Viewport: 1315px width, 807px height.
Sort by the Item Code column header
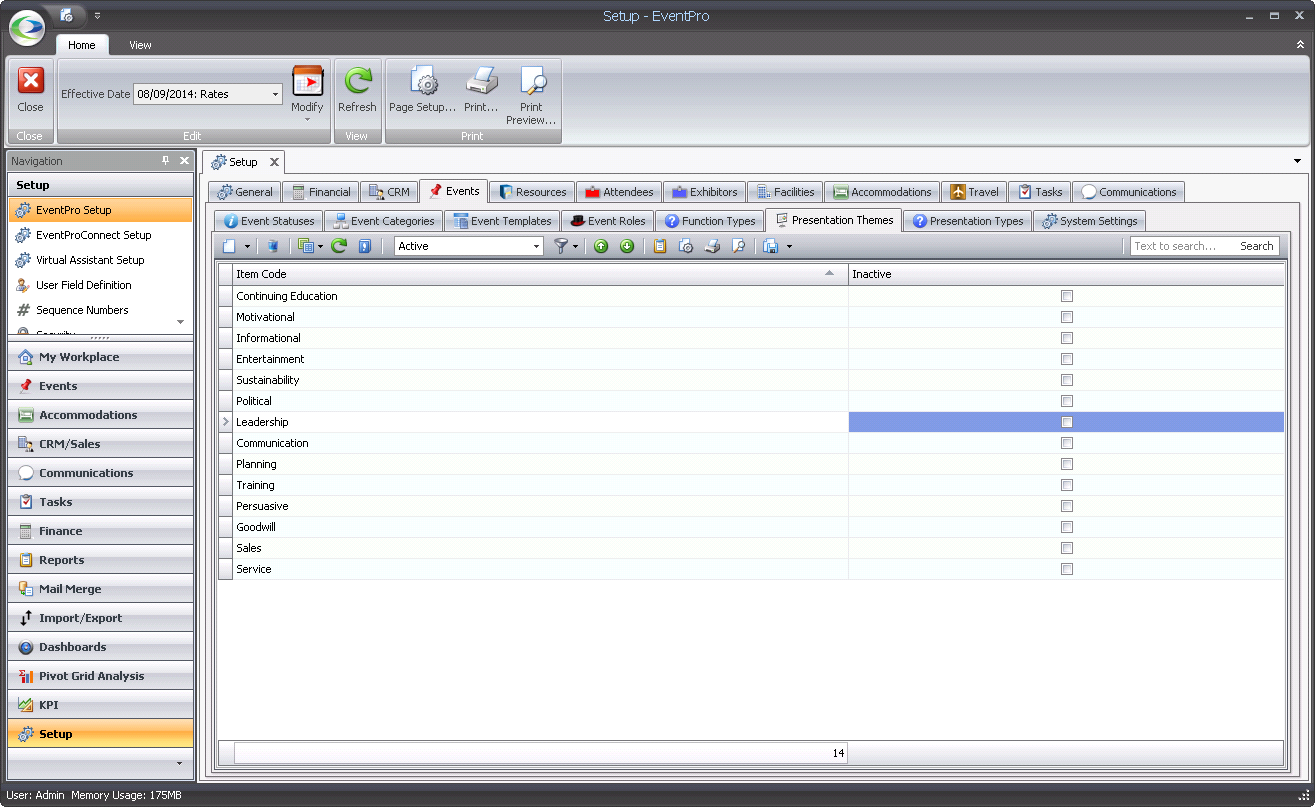click(540, 274)
